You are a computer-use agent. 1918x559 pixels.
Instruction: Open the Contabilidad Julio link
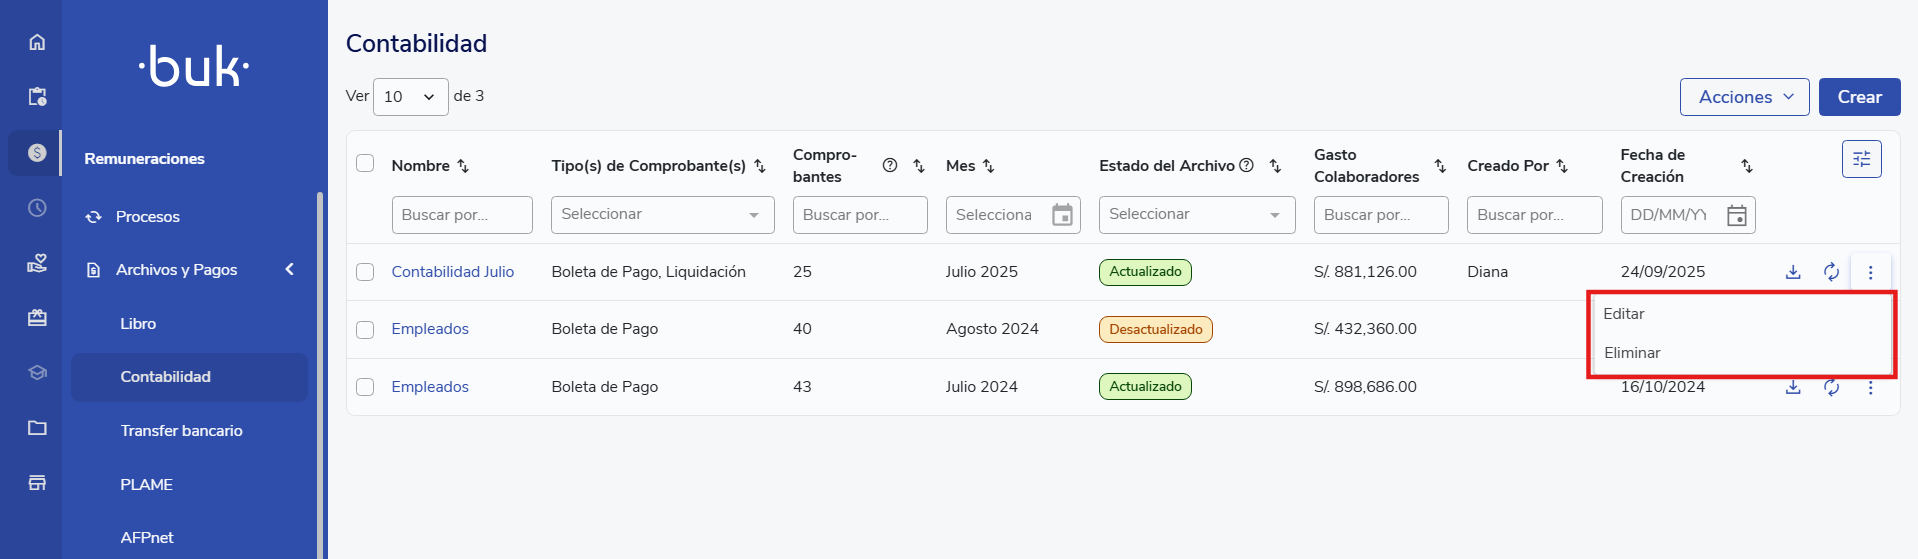pos(452,272)
